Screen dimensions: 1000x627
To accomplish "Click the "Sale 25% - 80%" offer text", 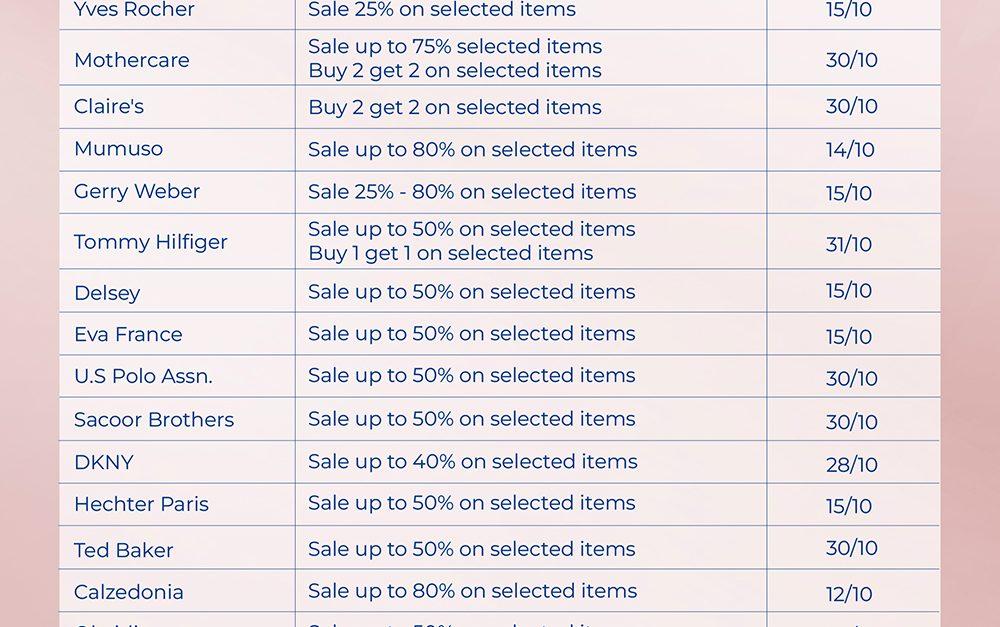I will coord(472,191).
